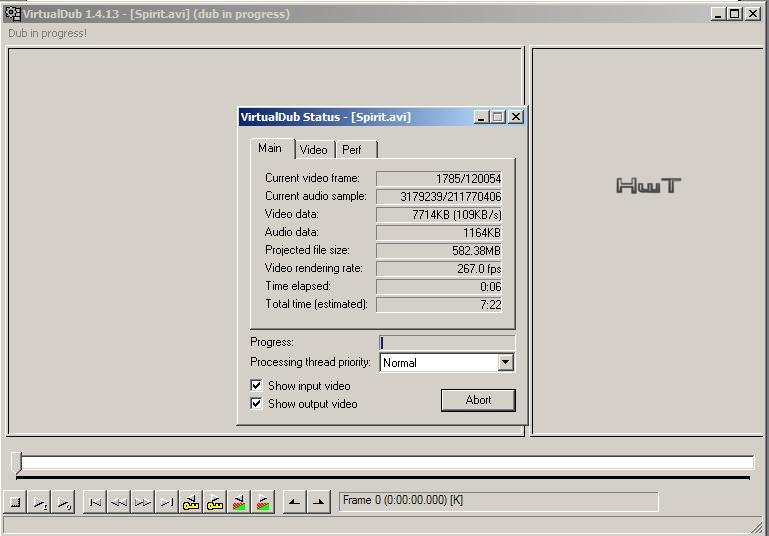769x536 pixels.
Task: Step forward with the double-right arrows icon
Action: (x=143, y=502)
